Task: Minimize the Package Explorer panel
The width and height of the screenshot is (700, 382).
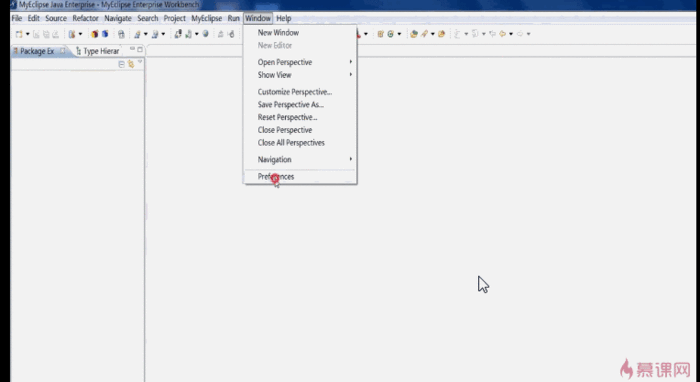Action: (132, 49)
